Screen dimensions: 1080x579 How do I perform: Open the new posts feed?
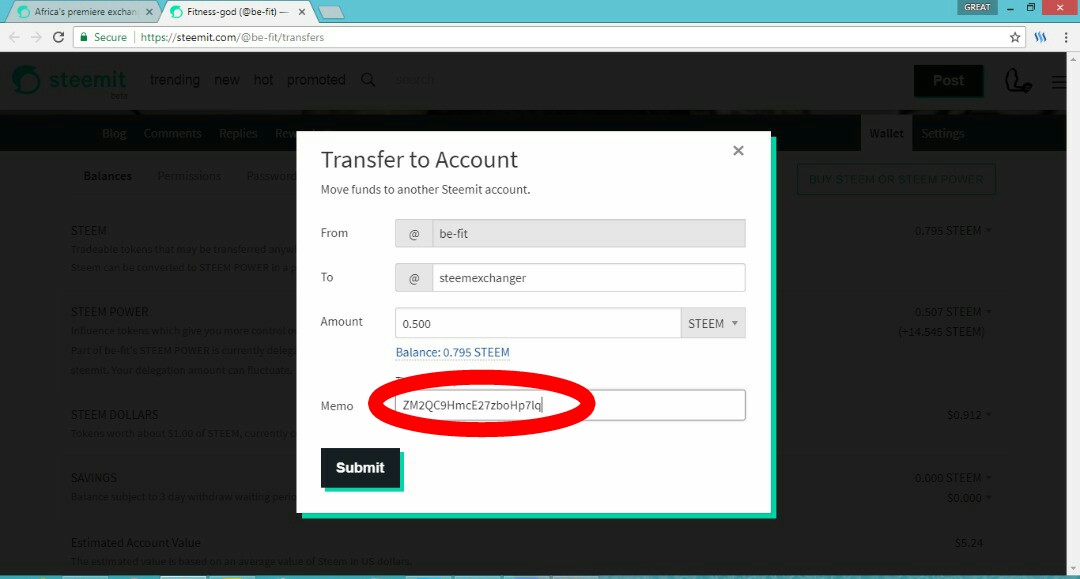point(227,80)
